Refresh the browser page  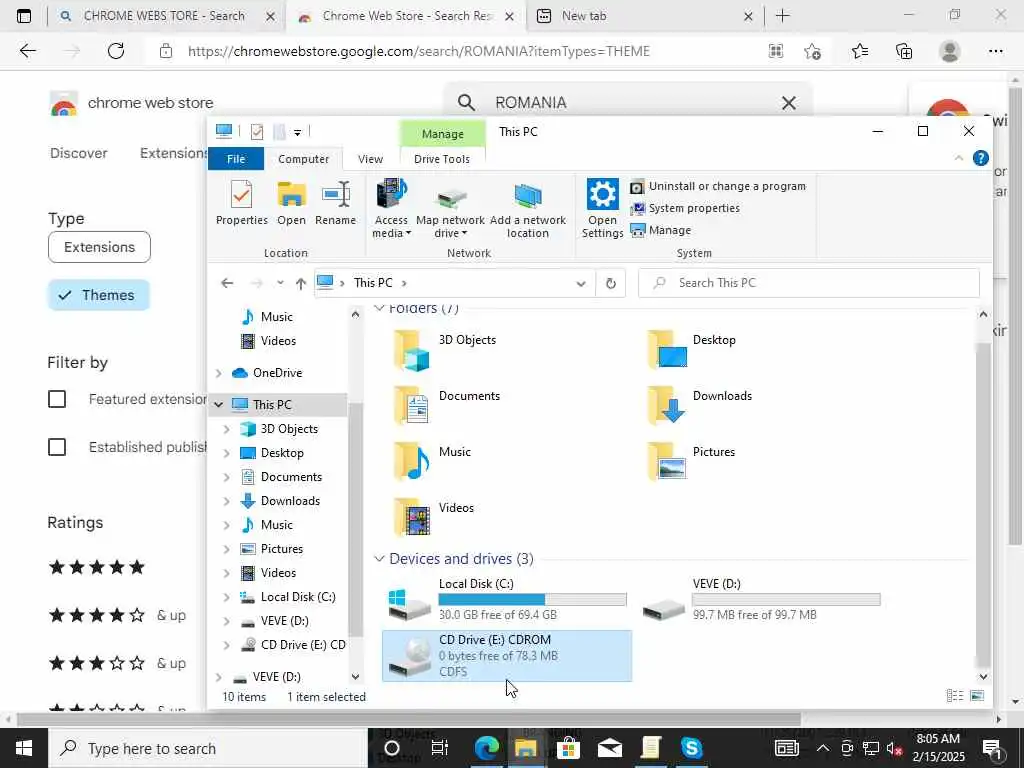(x=116, y=51)
